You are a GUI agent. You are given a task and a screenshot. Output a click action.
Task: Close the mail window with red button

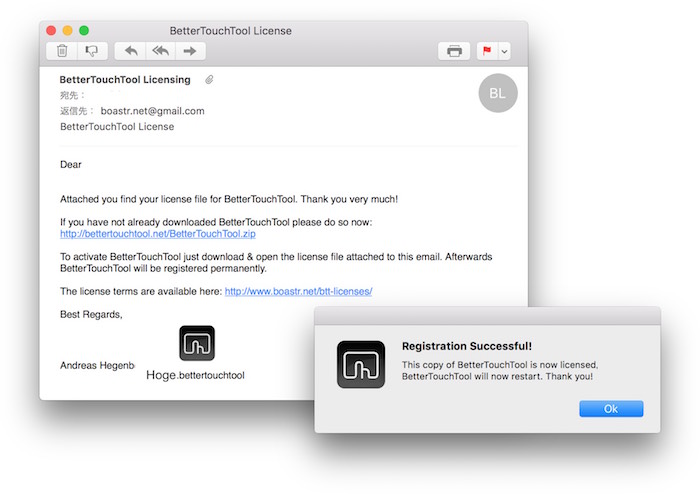51,30
